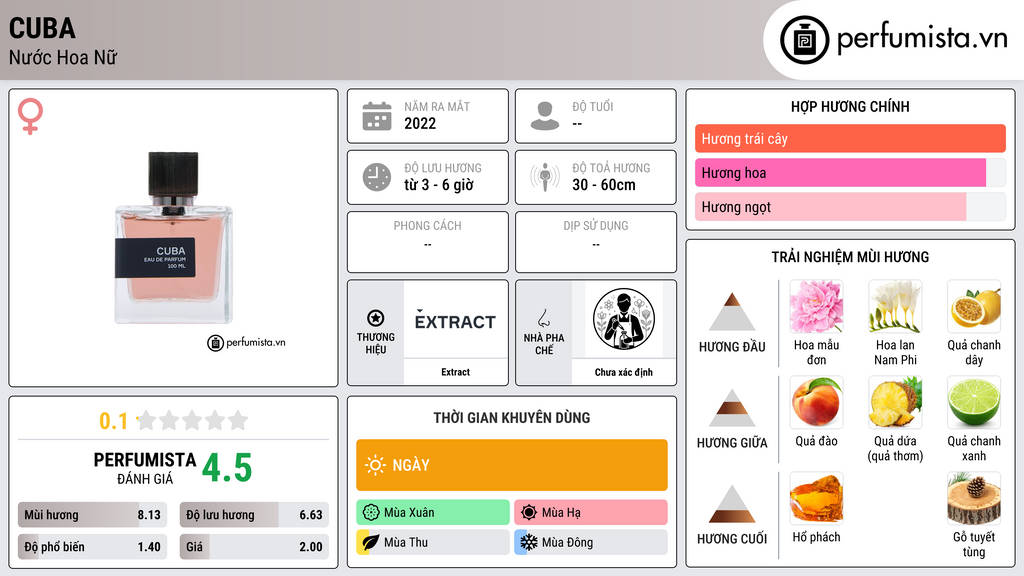Viewport: 1024px width, 576px height.
Task: Click the Nước Hoa Nữ subtitle
Action: 63,57
